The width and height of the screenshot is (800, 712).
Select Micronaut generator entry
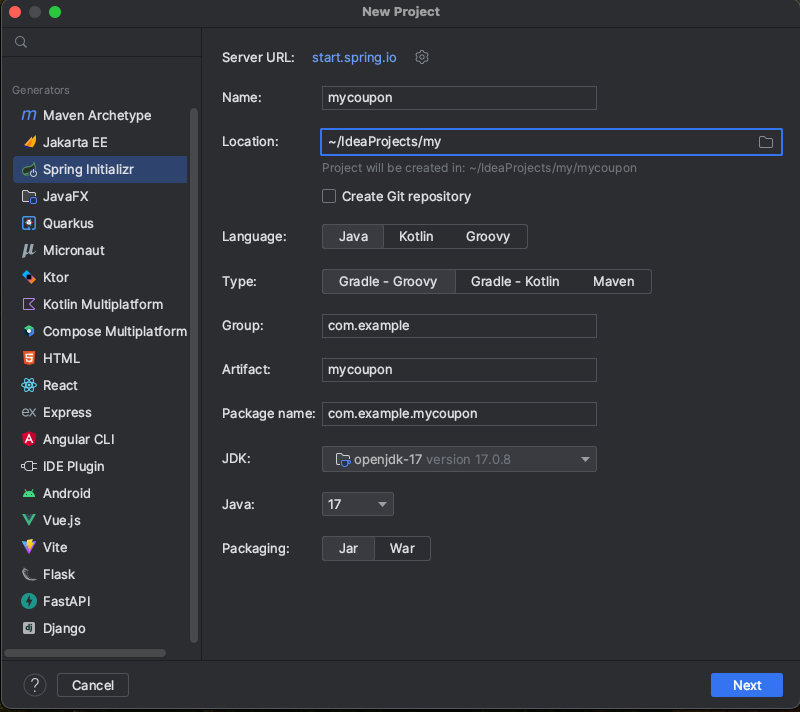coord(100,250)
